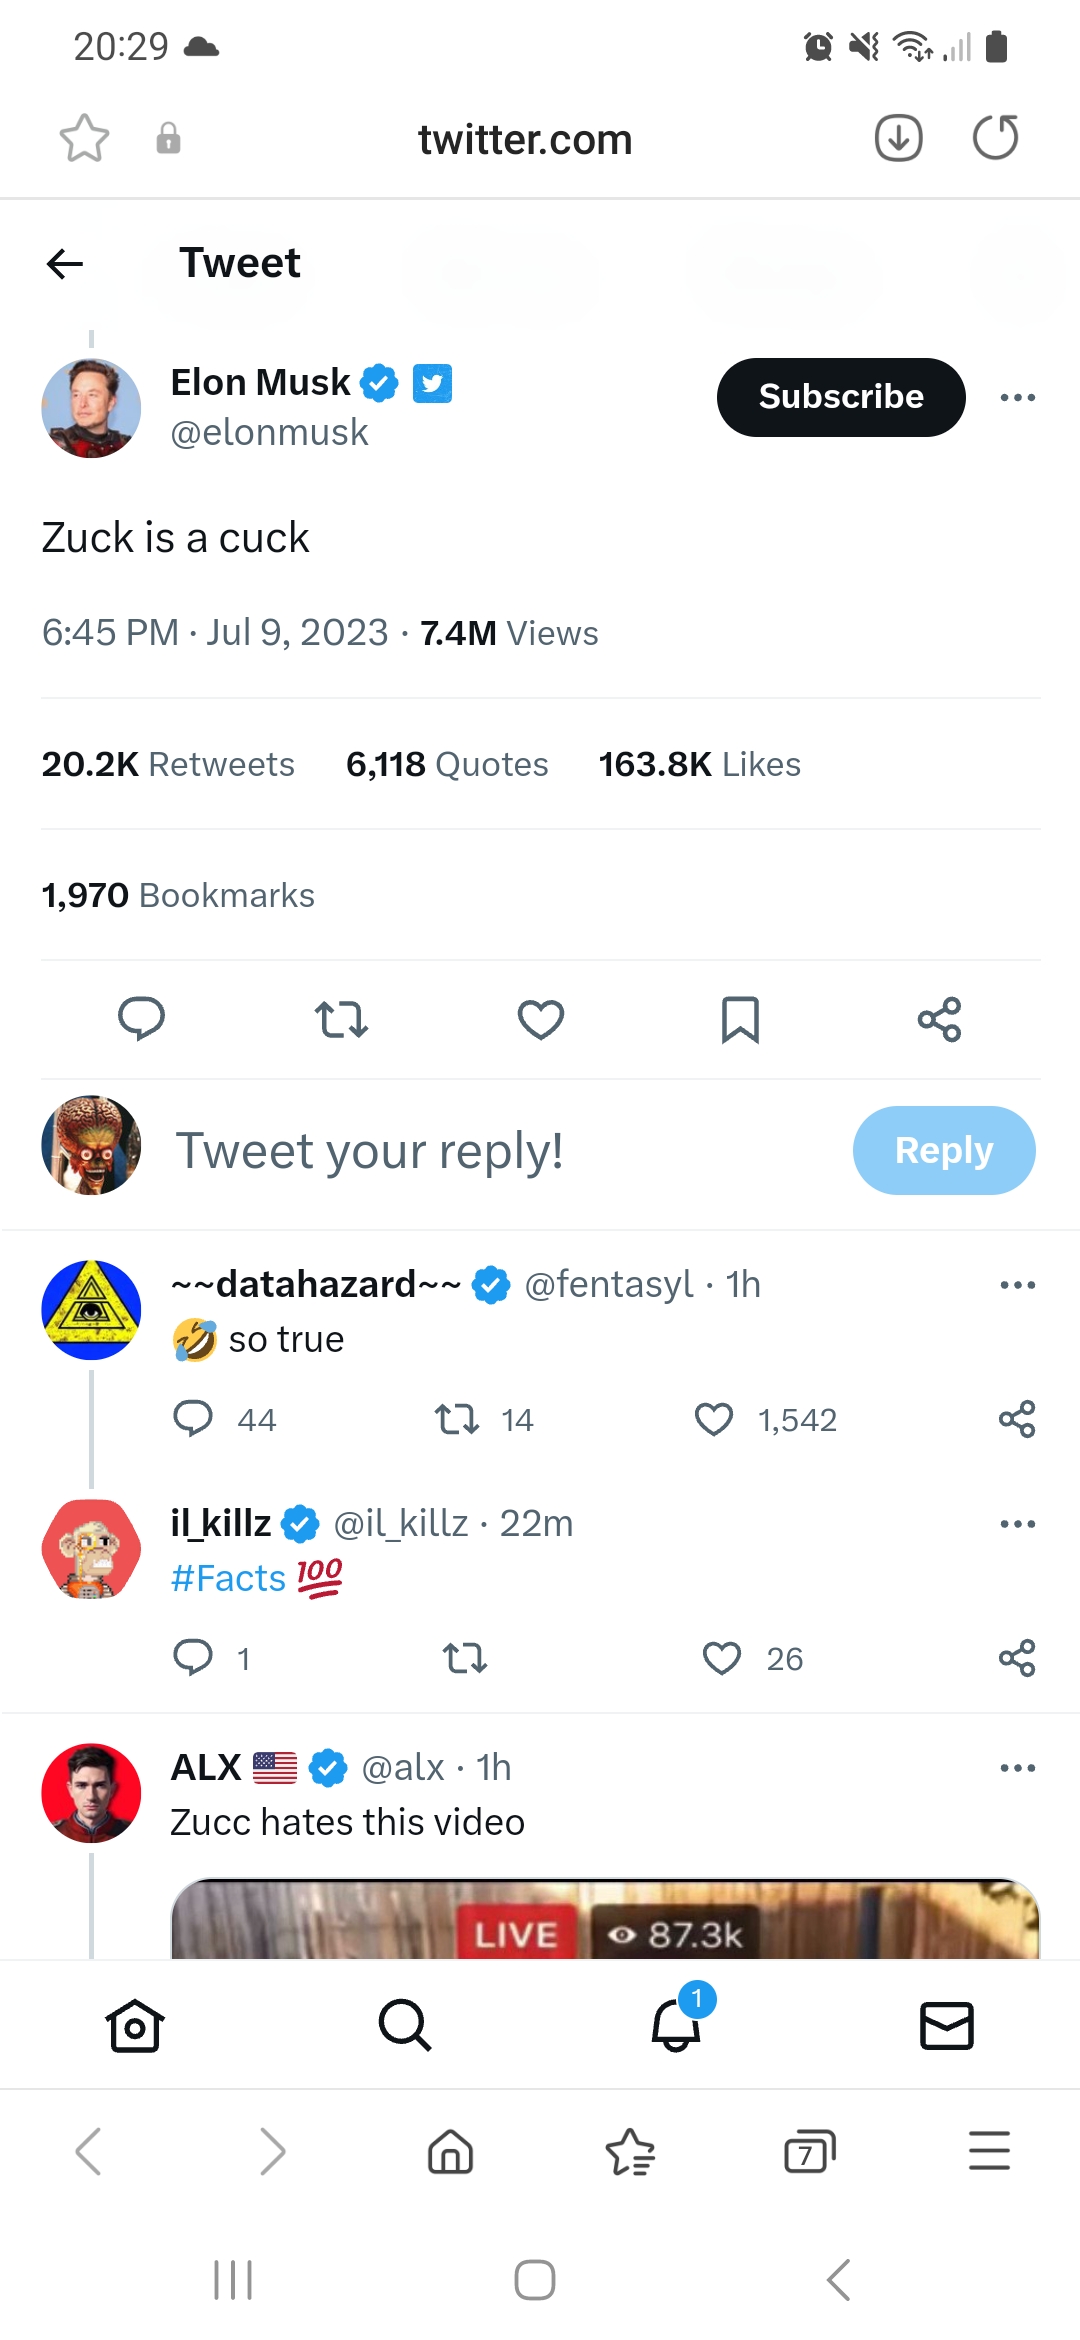Like the main tweet with the heart icon
Screen dimensions: 1080x2340
pos(540,1020)
